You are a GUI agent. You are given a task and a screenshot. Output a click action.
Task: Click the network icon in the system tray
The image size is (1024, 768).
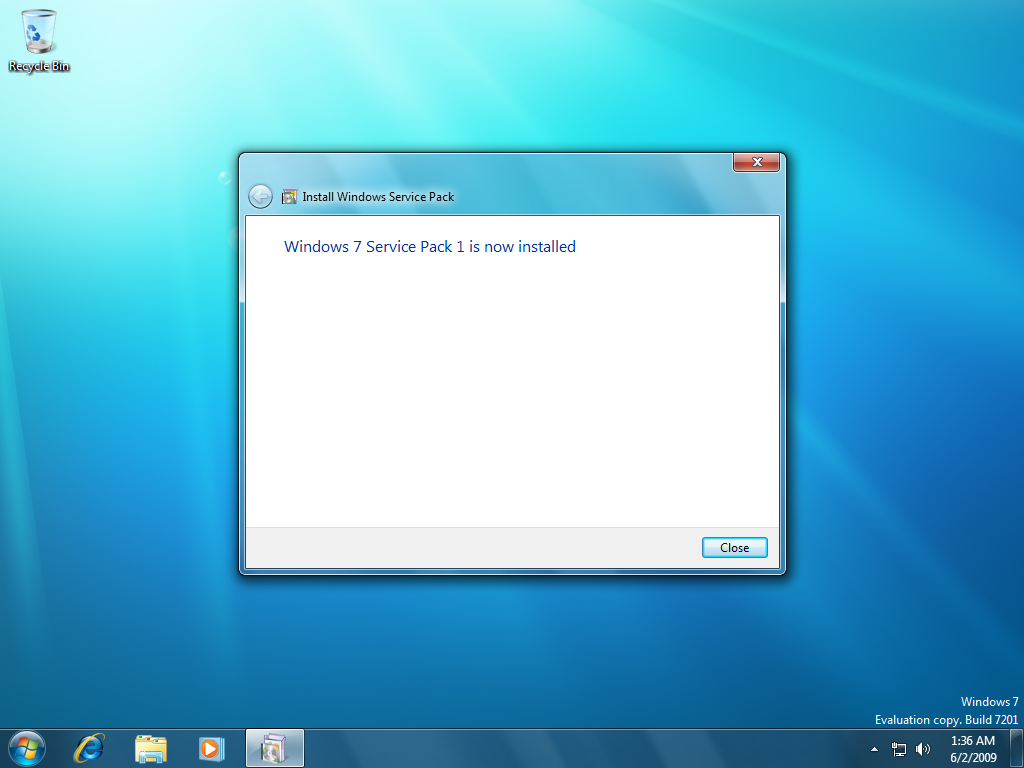tap(899, 749)
